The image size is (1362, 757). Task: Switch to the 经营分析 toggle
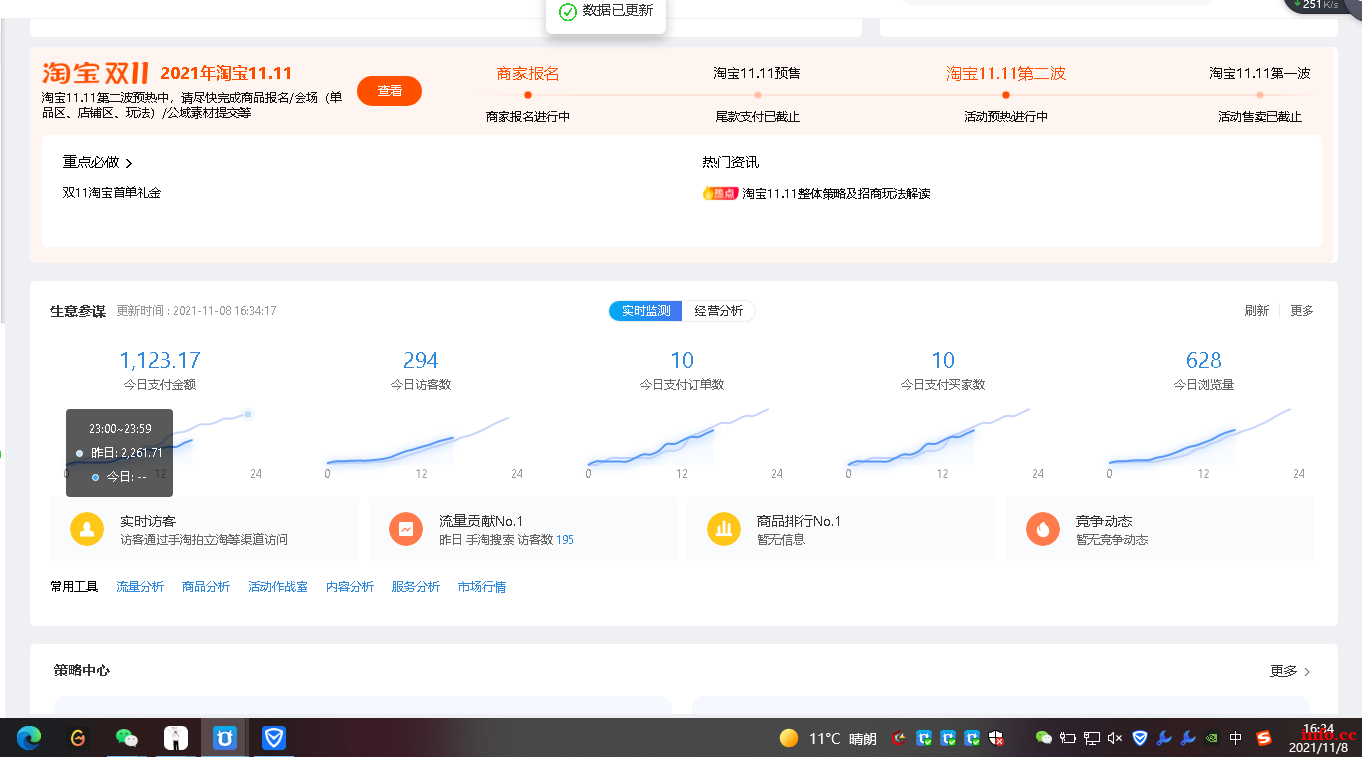coord(719,311)
